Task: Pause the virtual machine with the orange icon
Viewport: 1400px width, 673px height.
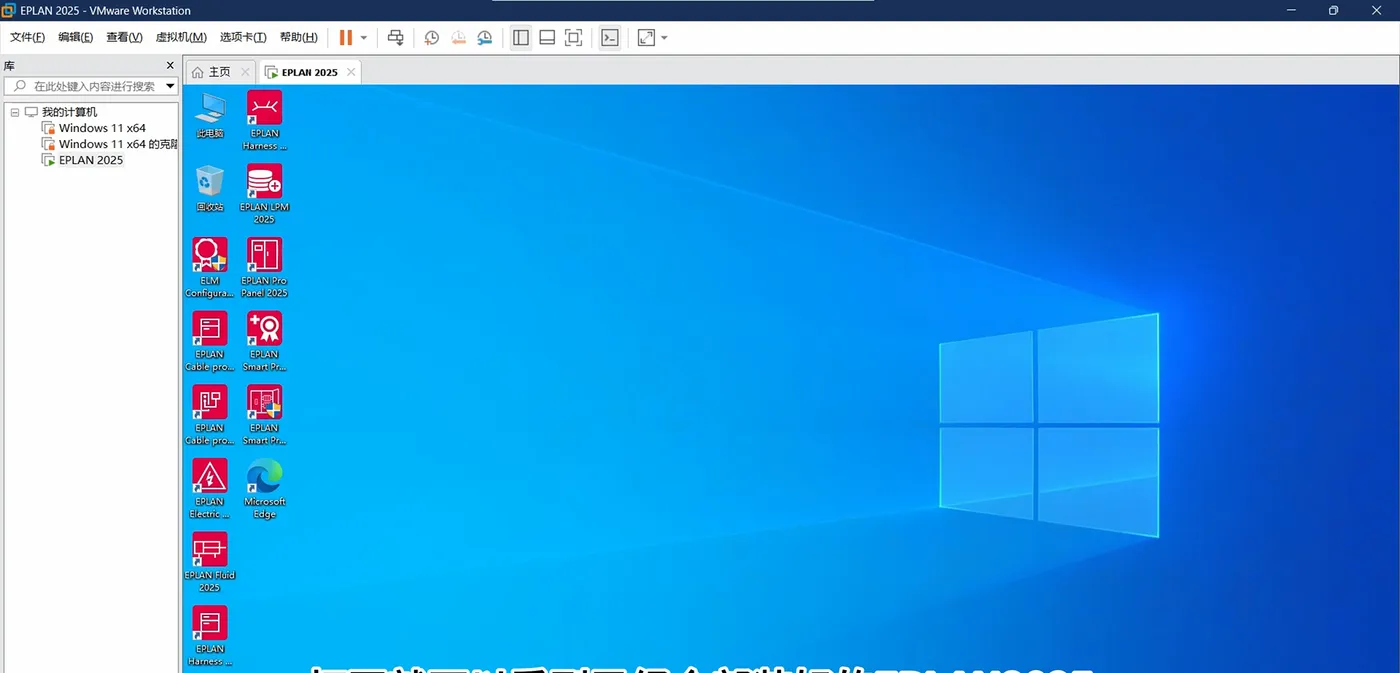Action: pos(346,37)
